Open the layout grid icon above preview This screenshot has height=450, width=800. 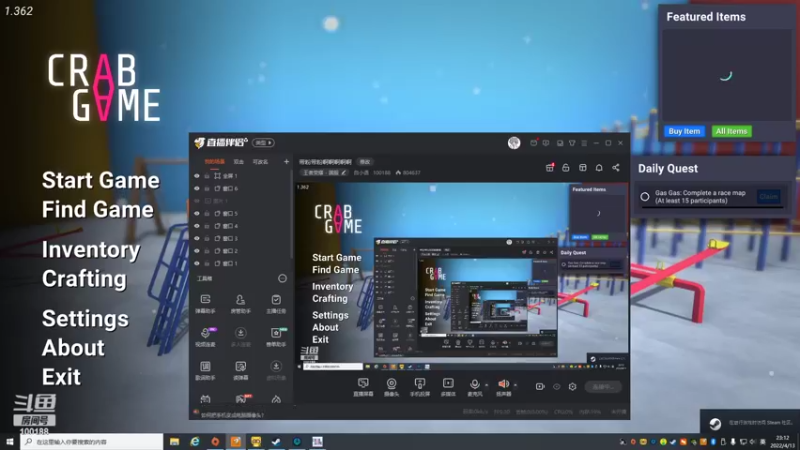pyautogui.click(x=583, y=167)
